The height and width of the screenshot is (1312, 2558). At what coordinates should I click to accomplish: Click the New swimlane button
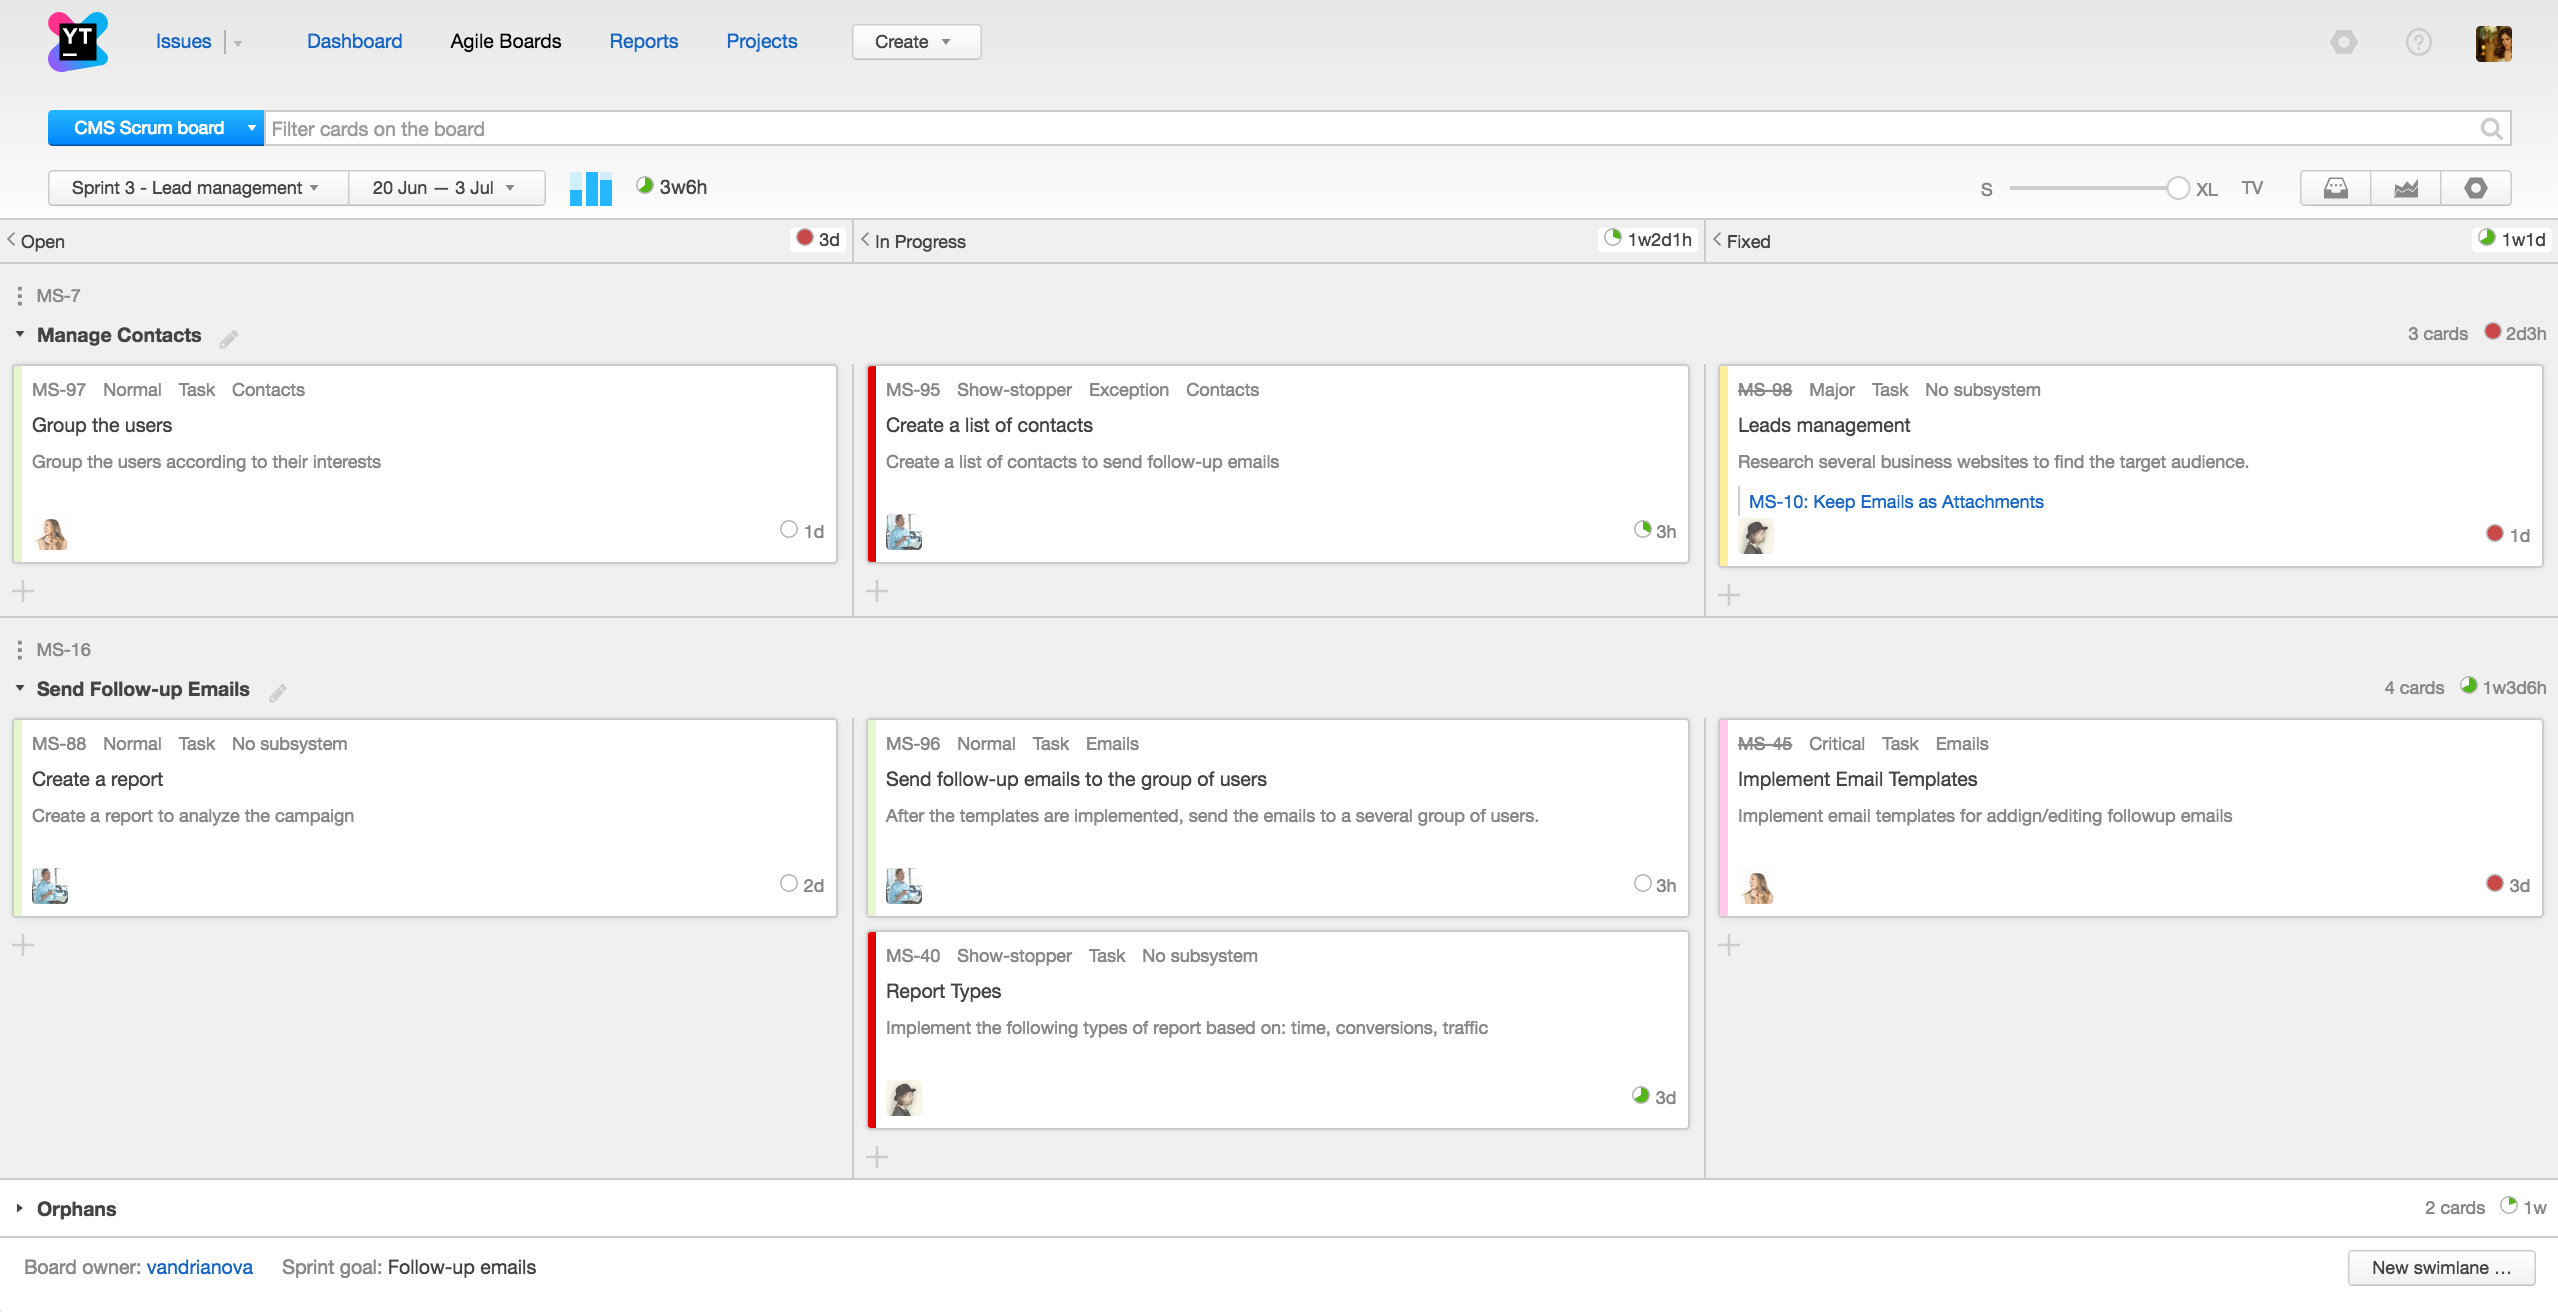2446,1267
